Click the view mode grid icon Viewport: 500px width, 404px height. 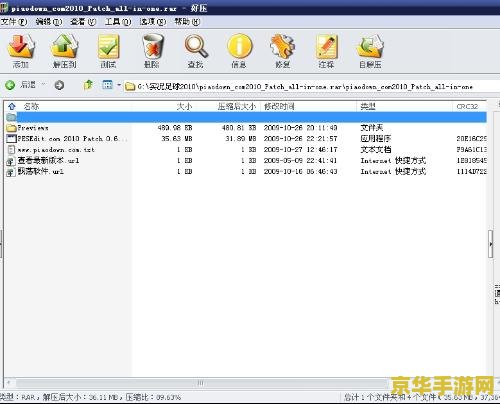click(x=107, y=85)
